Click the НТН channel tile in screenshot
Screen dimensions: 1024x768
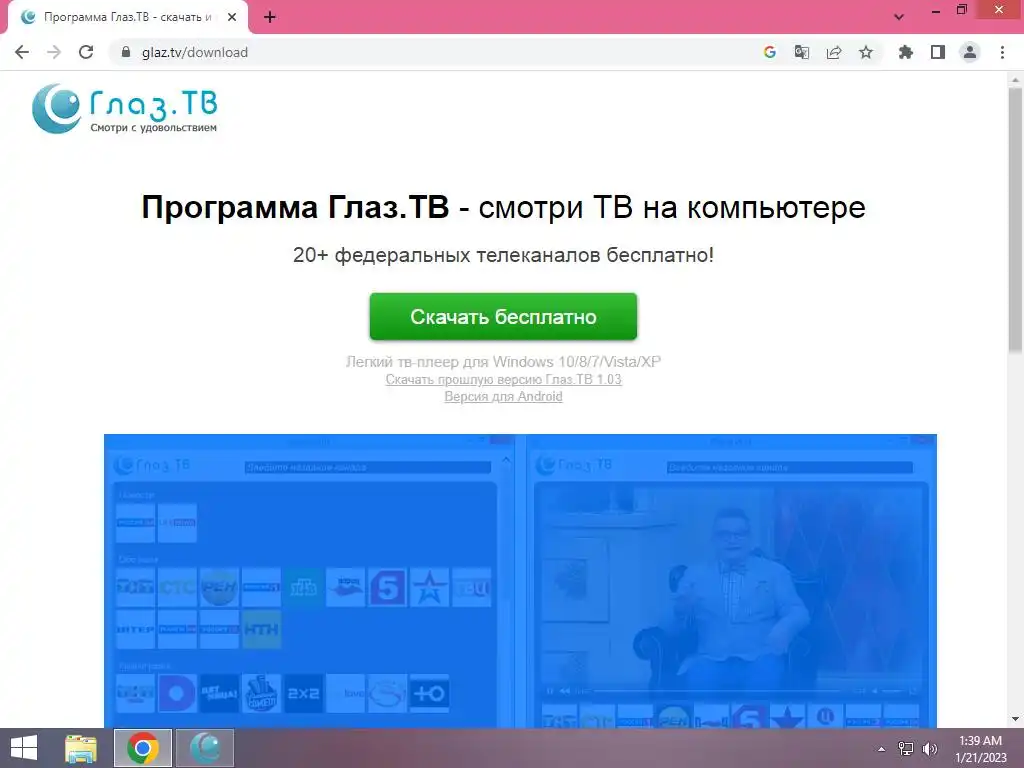[261, 629]
